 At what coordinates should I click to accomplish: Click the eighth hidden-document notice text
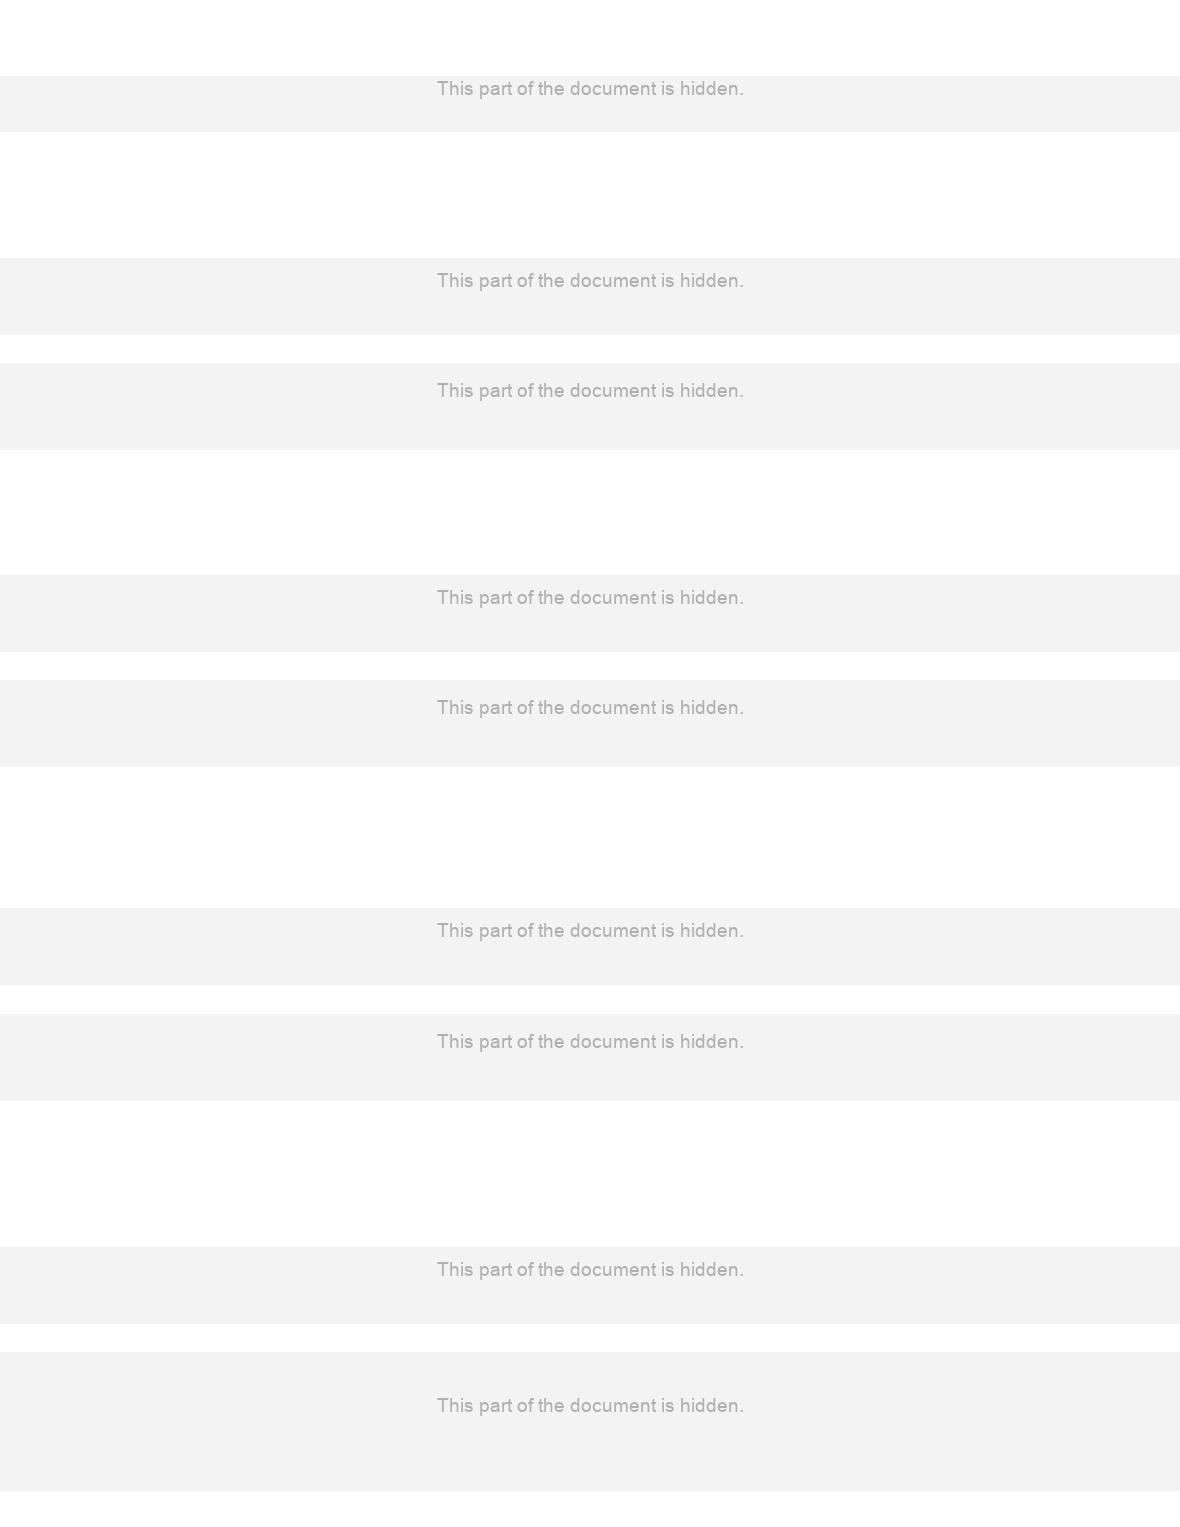click(x=590, y=1270)
